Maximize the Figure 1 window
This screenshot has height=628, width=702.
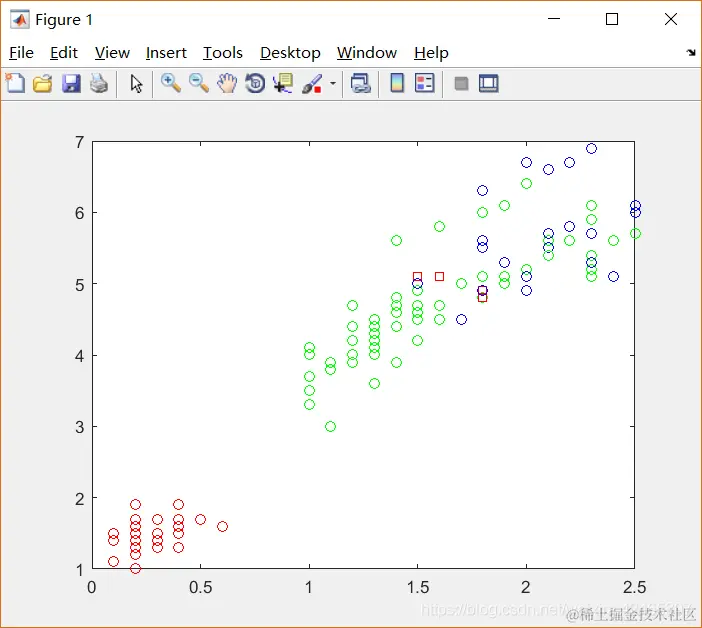click(612, 19)
